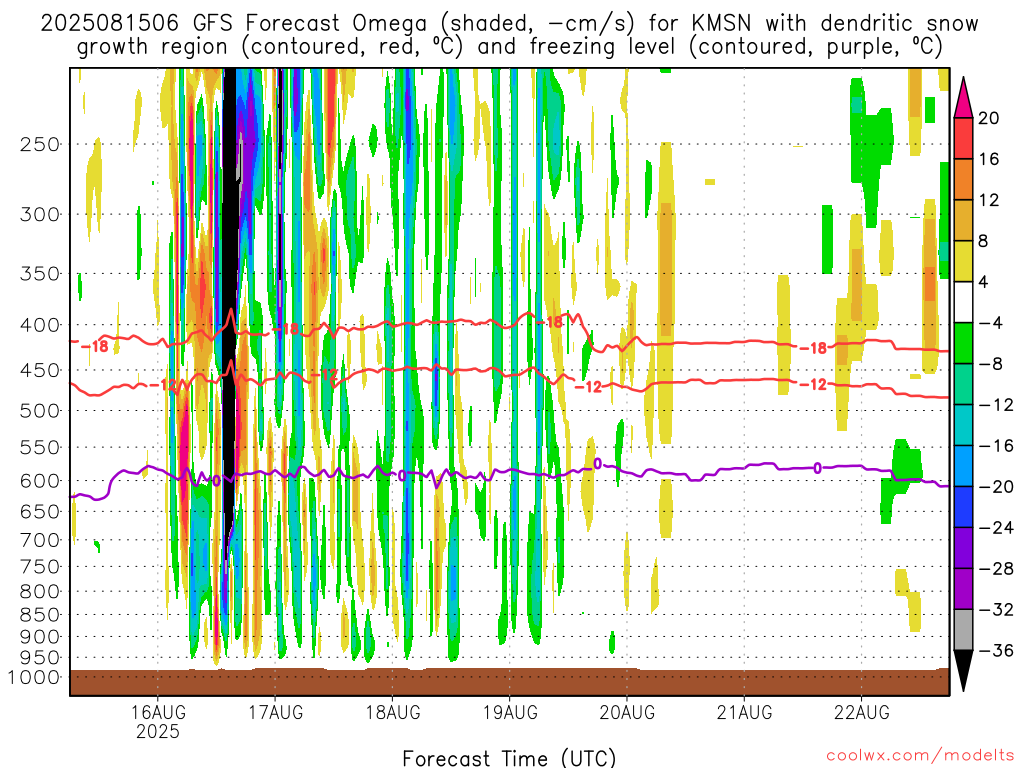Click the title second line mentioning freezing level

point(509,47)
